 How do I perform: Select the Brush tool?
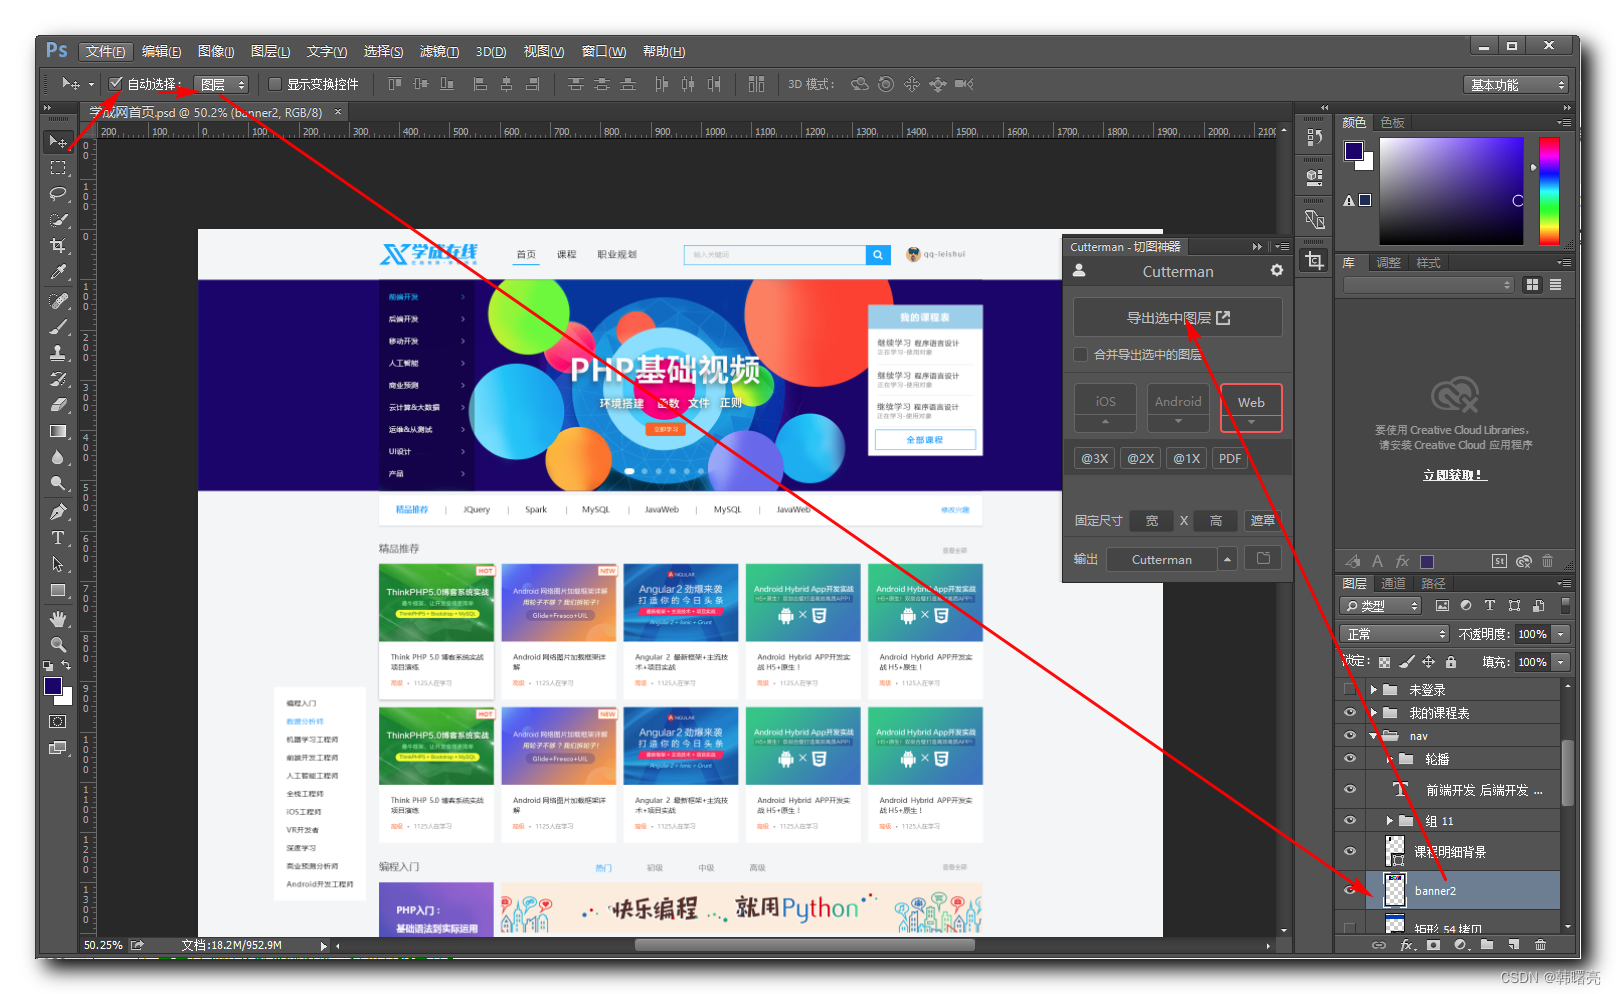pos(58,326)
